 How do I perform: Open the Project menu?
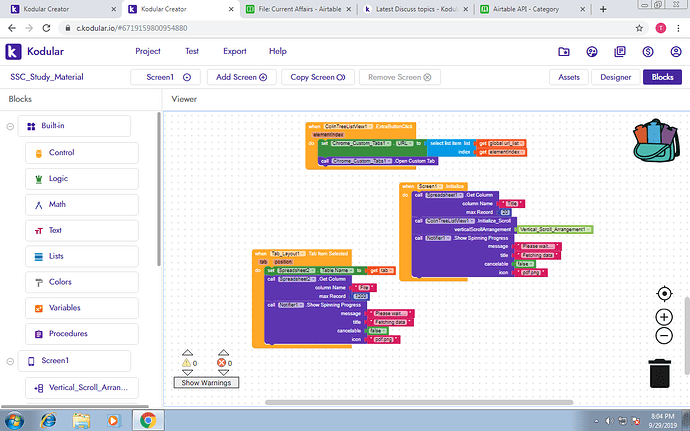point(148,51)
